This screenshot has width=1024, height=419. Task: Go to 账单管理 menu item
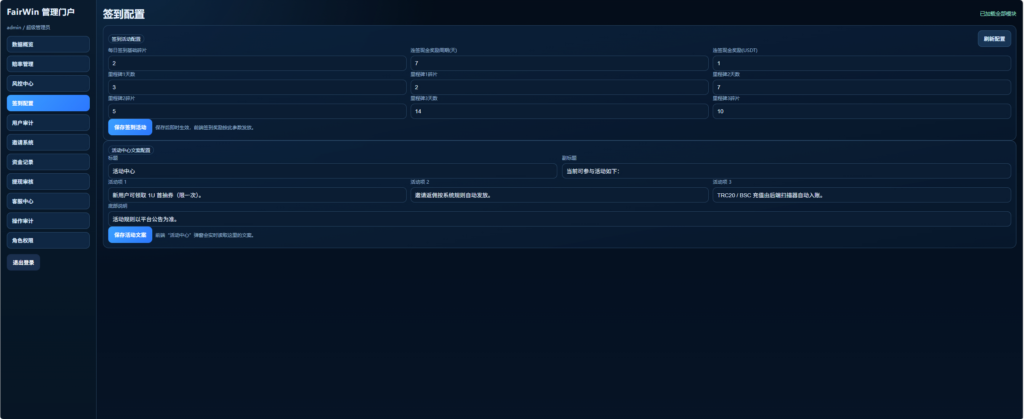pos(48,64)
